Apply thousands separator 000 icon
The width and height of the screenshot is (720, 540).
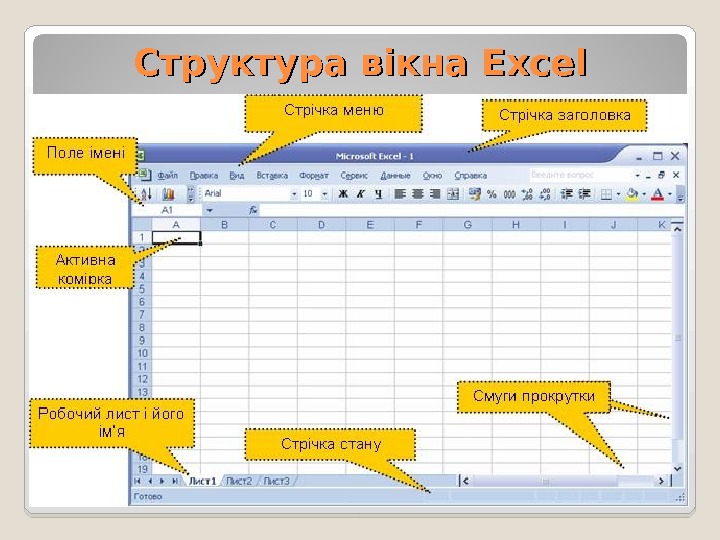(509, 194)
